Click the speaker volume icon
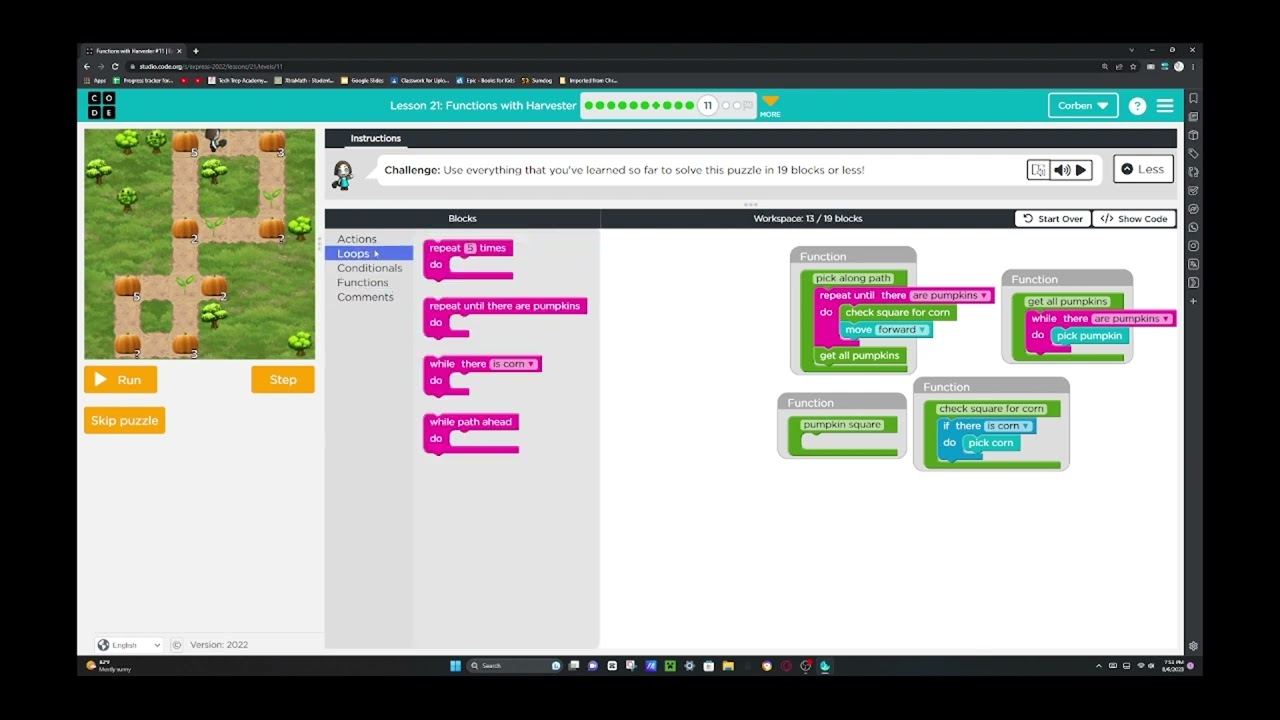Image resolution: width=1280 pixels, height=720 pixels. 1061,170
